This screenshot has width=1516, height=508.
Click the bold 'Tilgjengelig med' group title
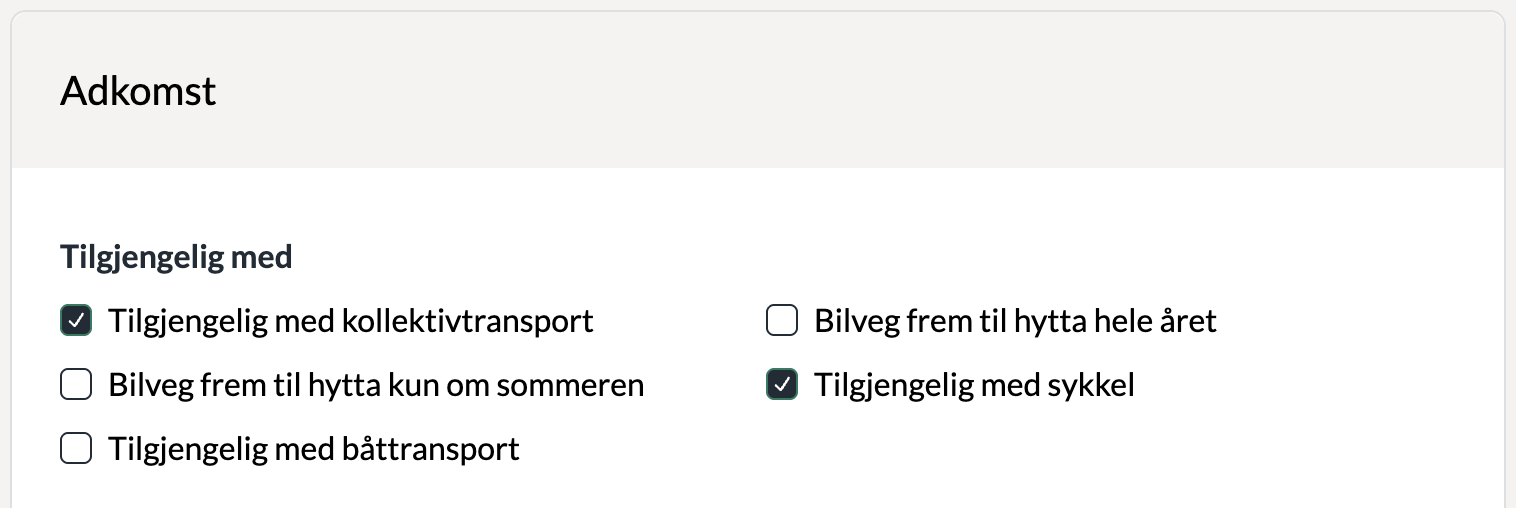point(176,257)
